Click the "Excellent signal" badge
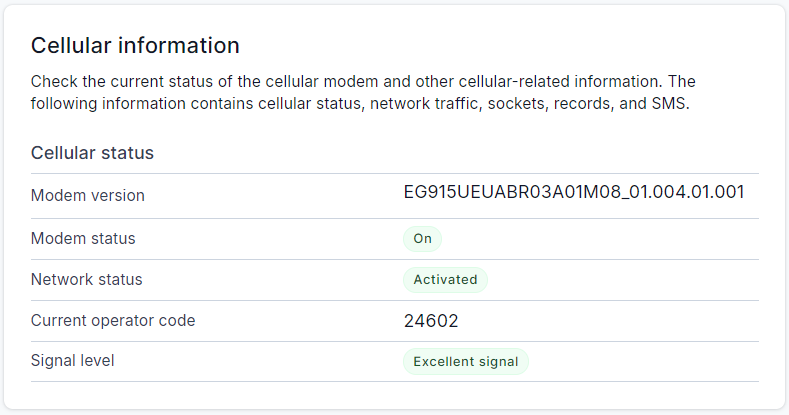 (x=465, y=362)
